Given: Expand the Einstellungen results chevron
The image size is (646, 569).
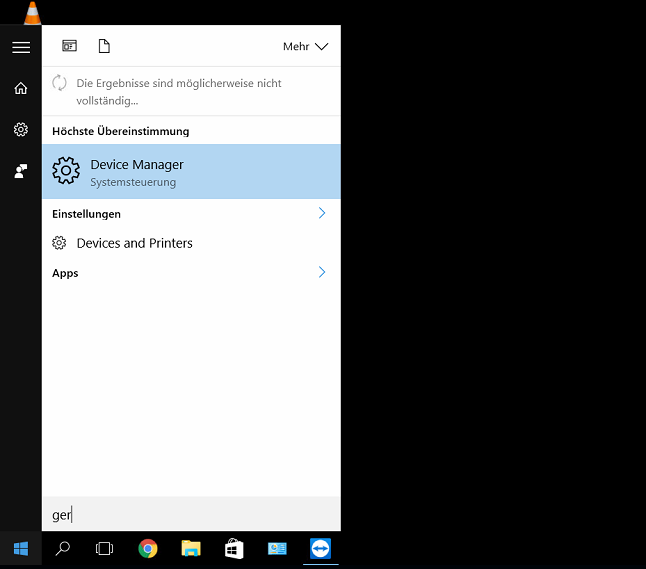Looking at the screenshot, I should [322, 213].
